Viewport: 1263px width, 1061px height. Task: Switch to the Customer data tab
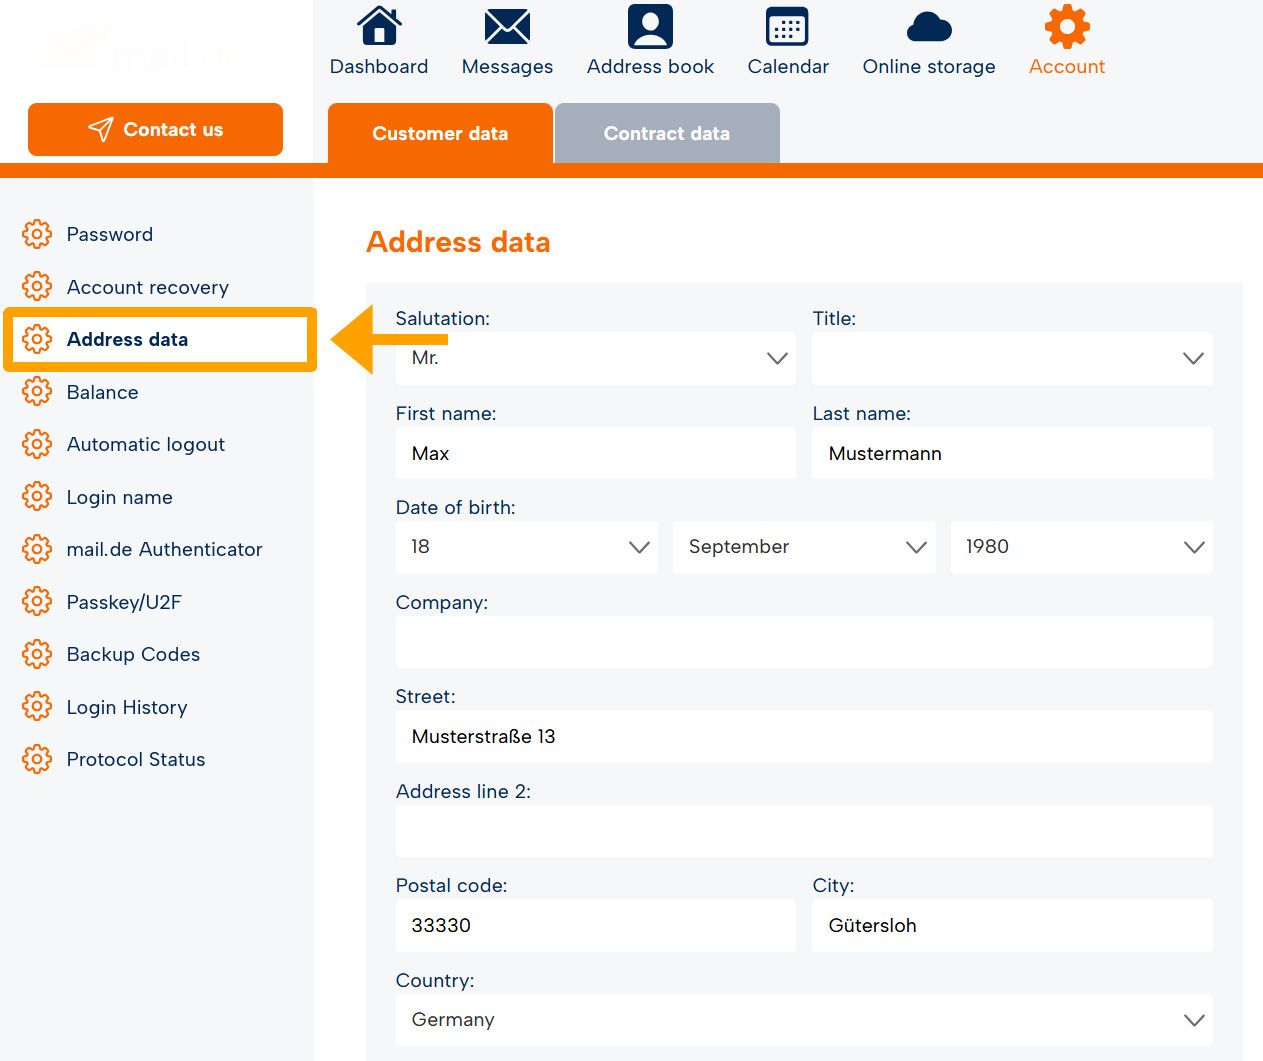coord(440,133)
